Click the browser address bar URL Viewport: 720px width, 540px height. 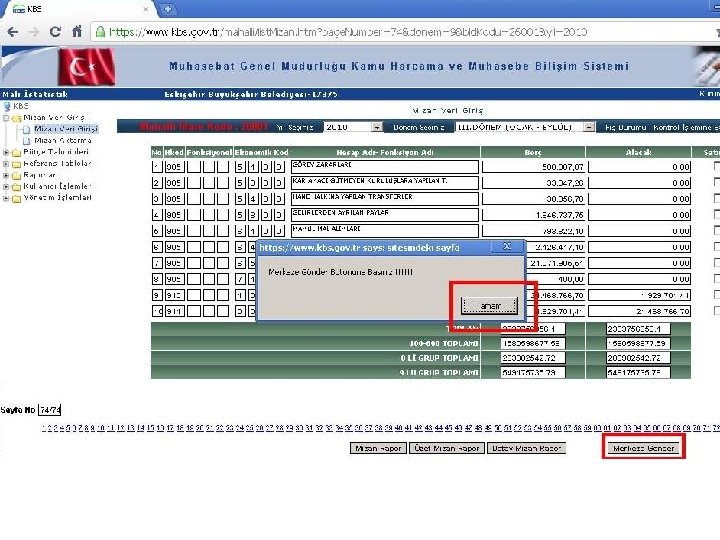[x=348, y=32]
